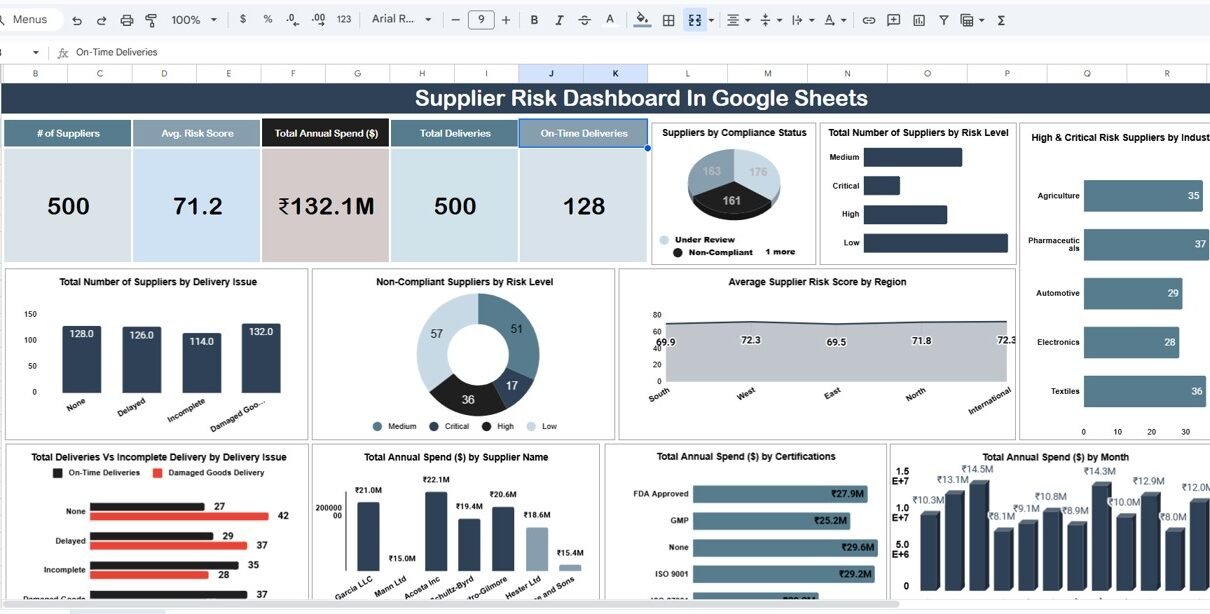1210x614 pixels.
Task: Format the cell as percent
Action: point(267,20)
